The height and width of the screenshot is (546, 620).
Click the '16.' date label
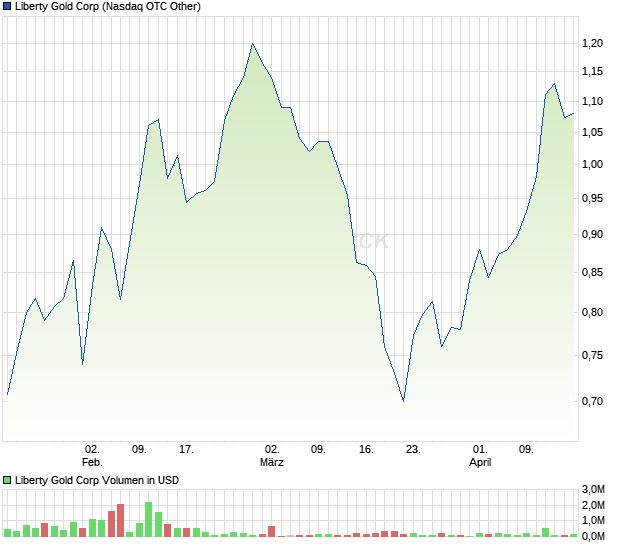(366, 449)
